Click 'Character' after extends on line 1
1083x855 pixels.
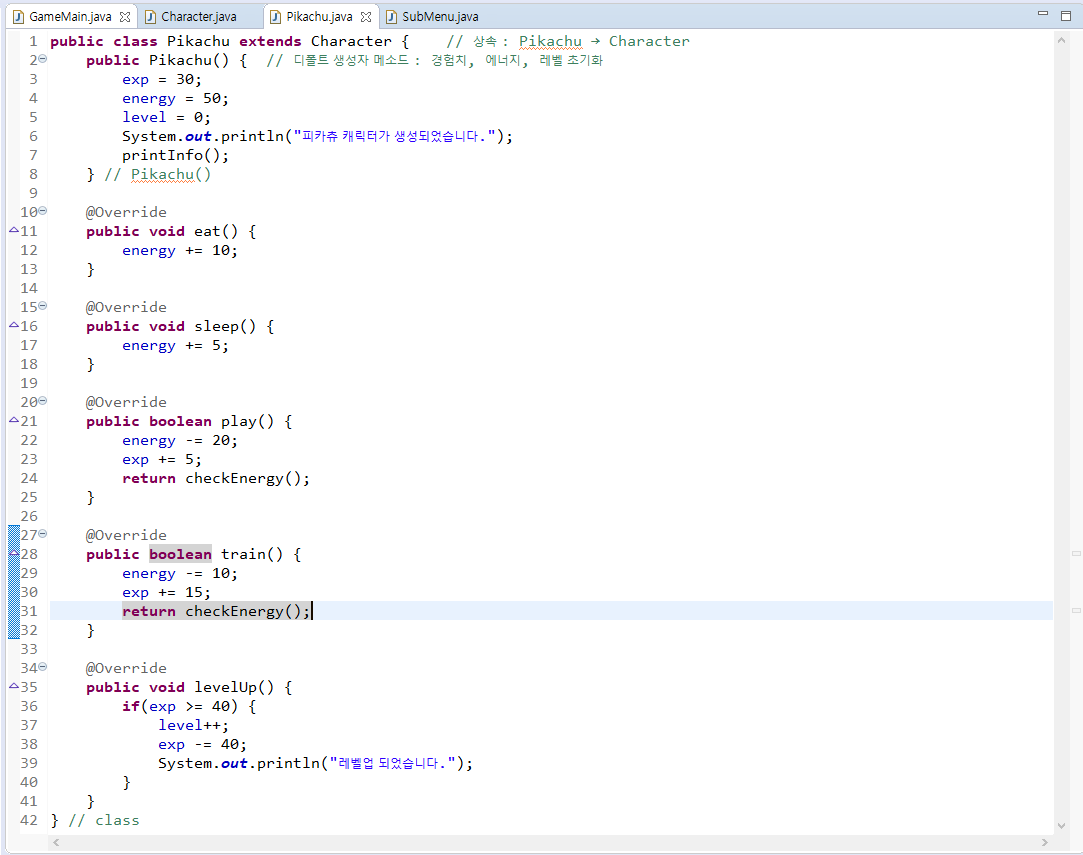pyautogui.click(x=351, y=41)
